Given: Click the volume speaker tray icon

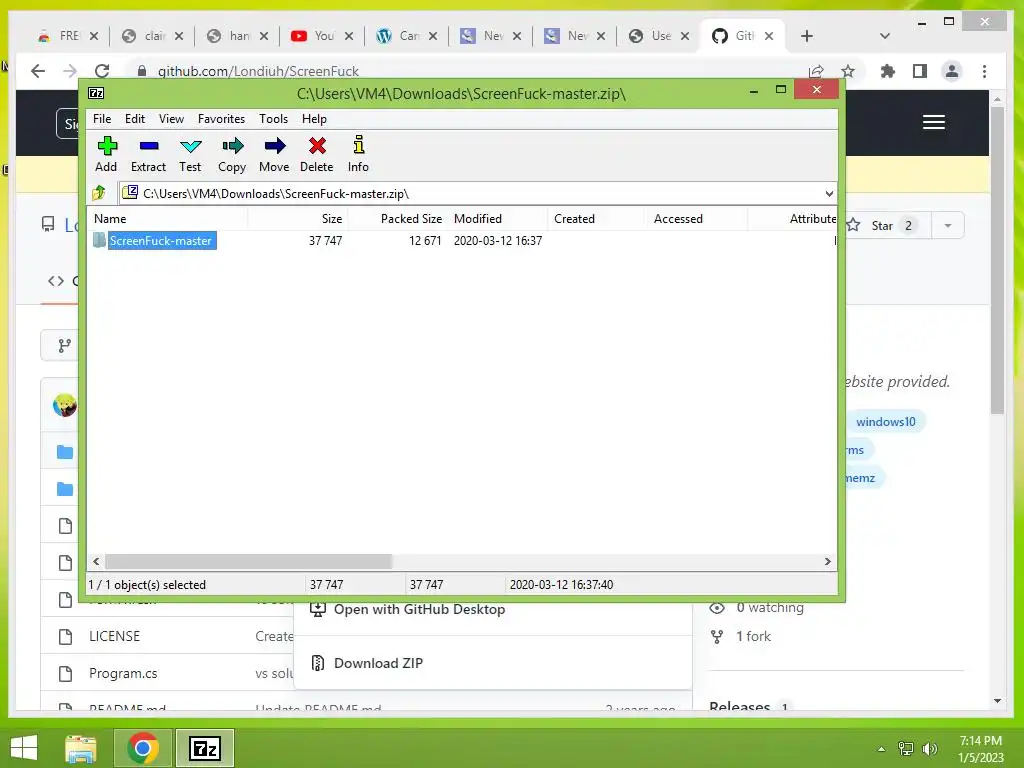Looking at the screenshot, I should 929,749.
